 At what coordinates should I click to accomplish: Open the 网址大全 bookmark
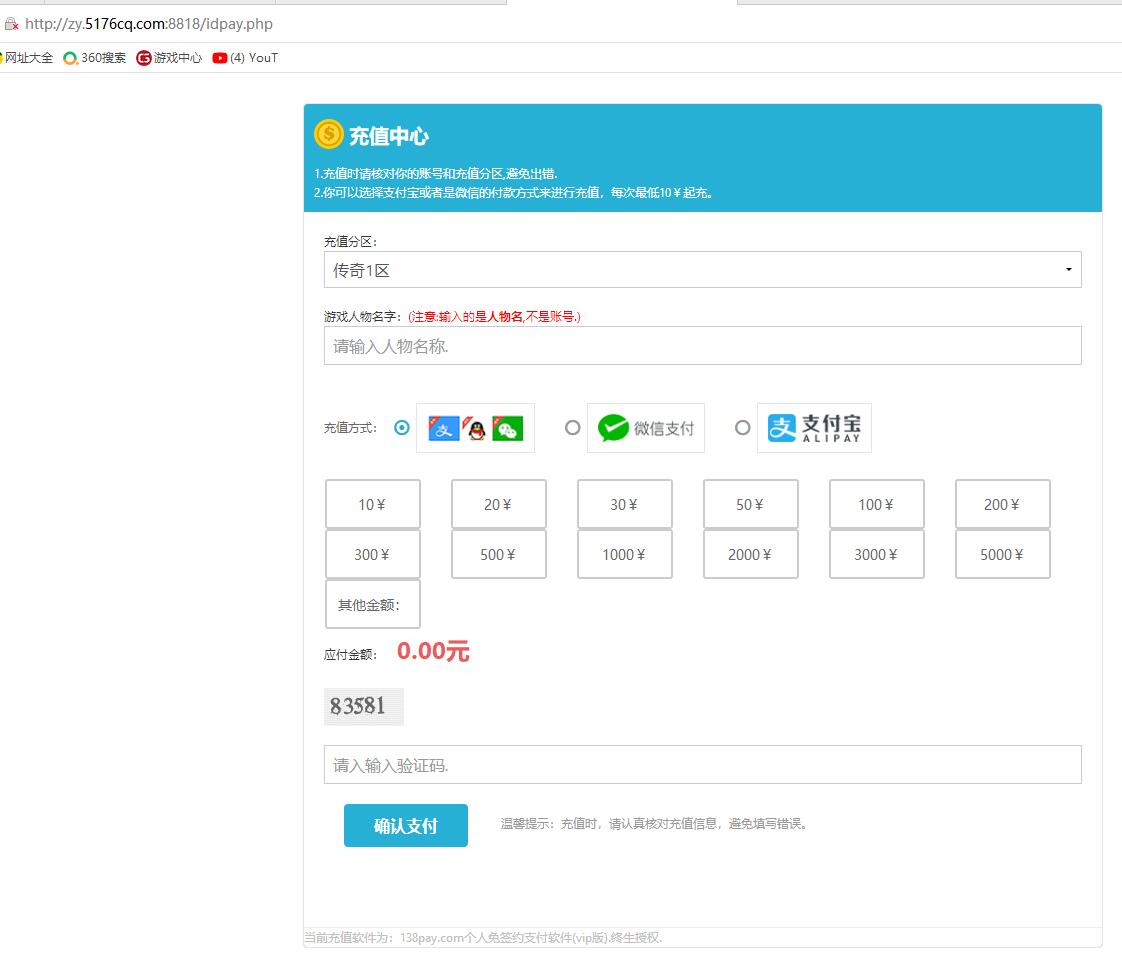click(x=27, y=58)
